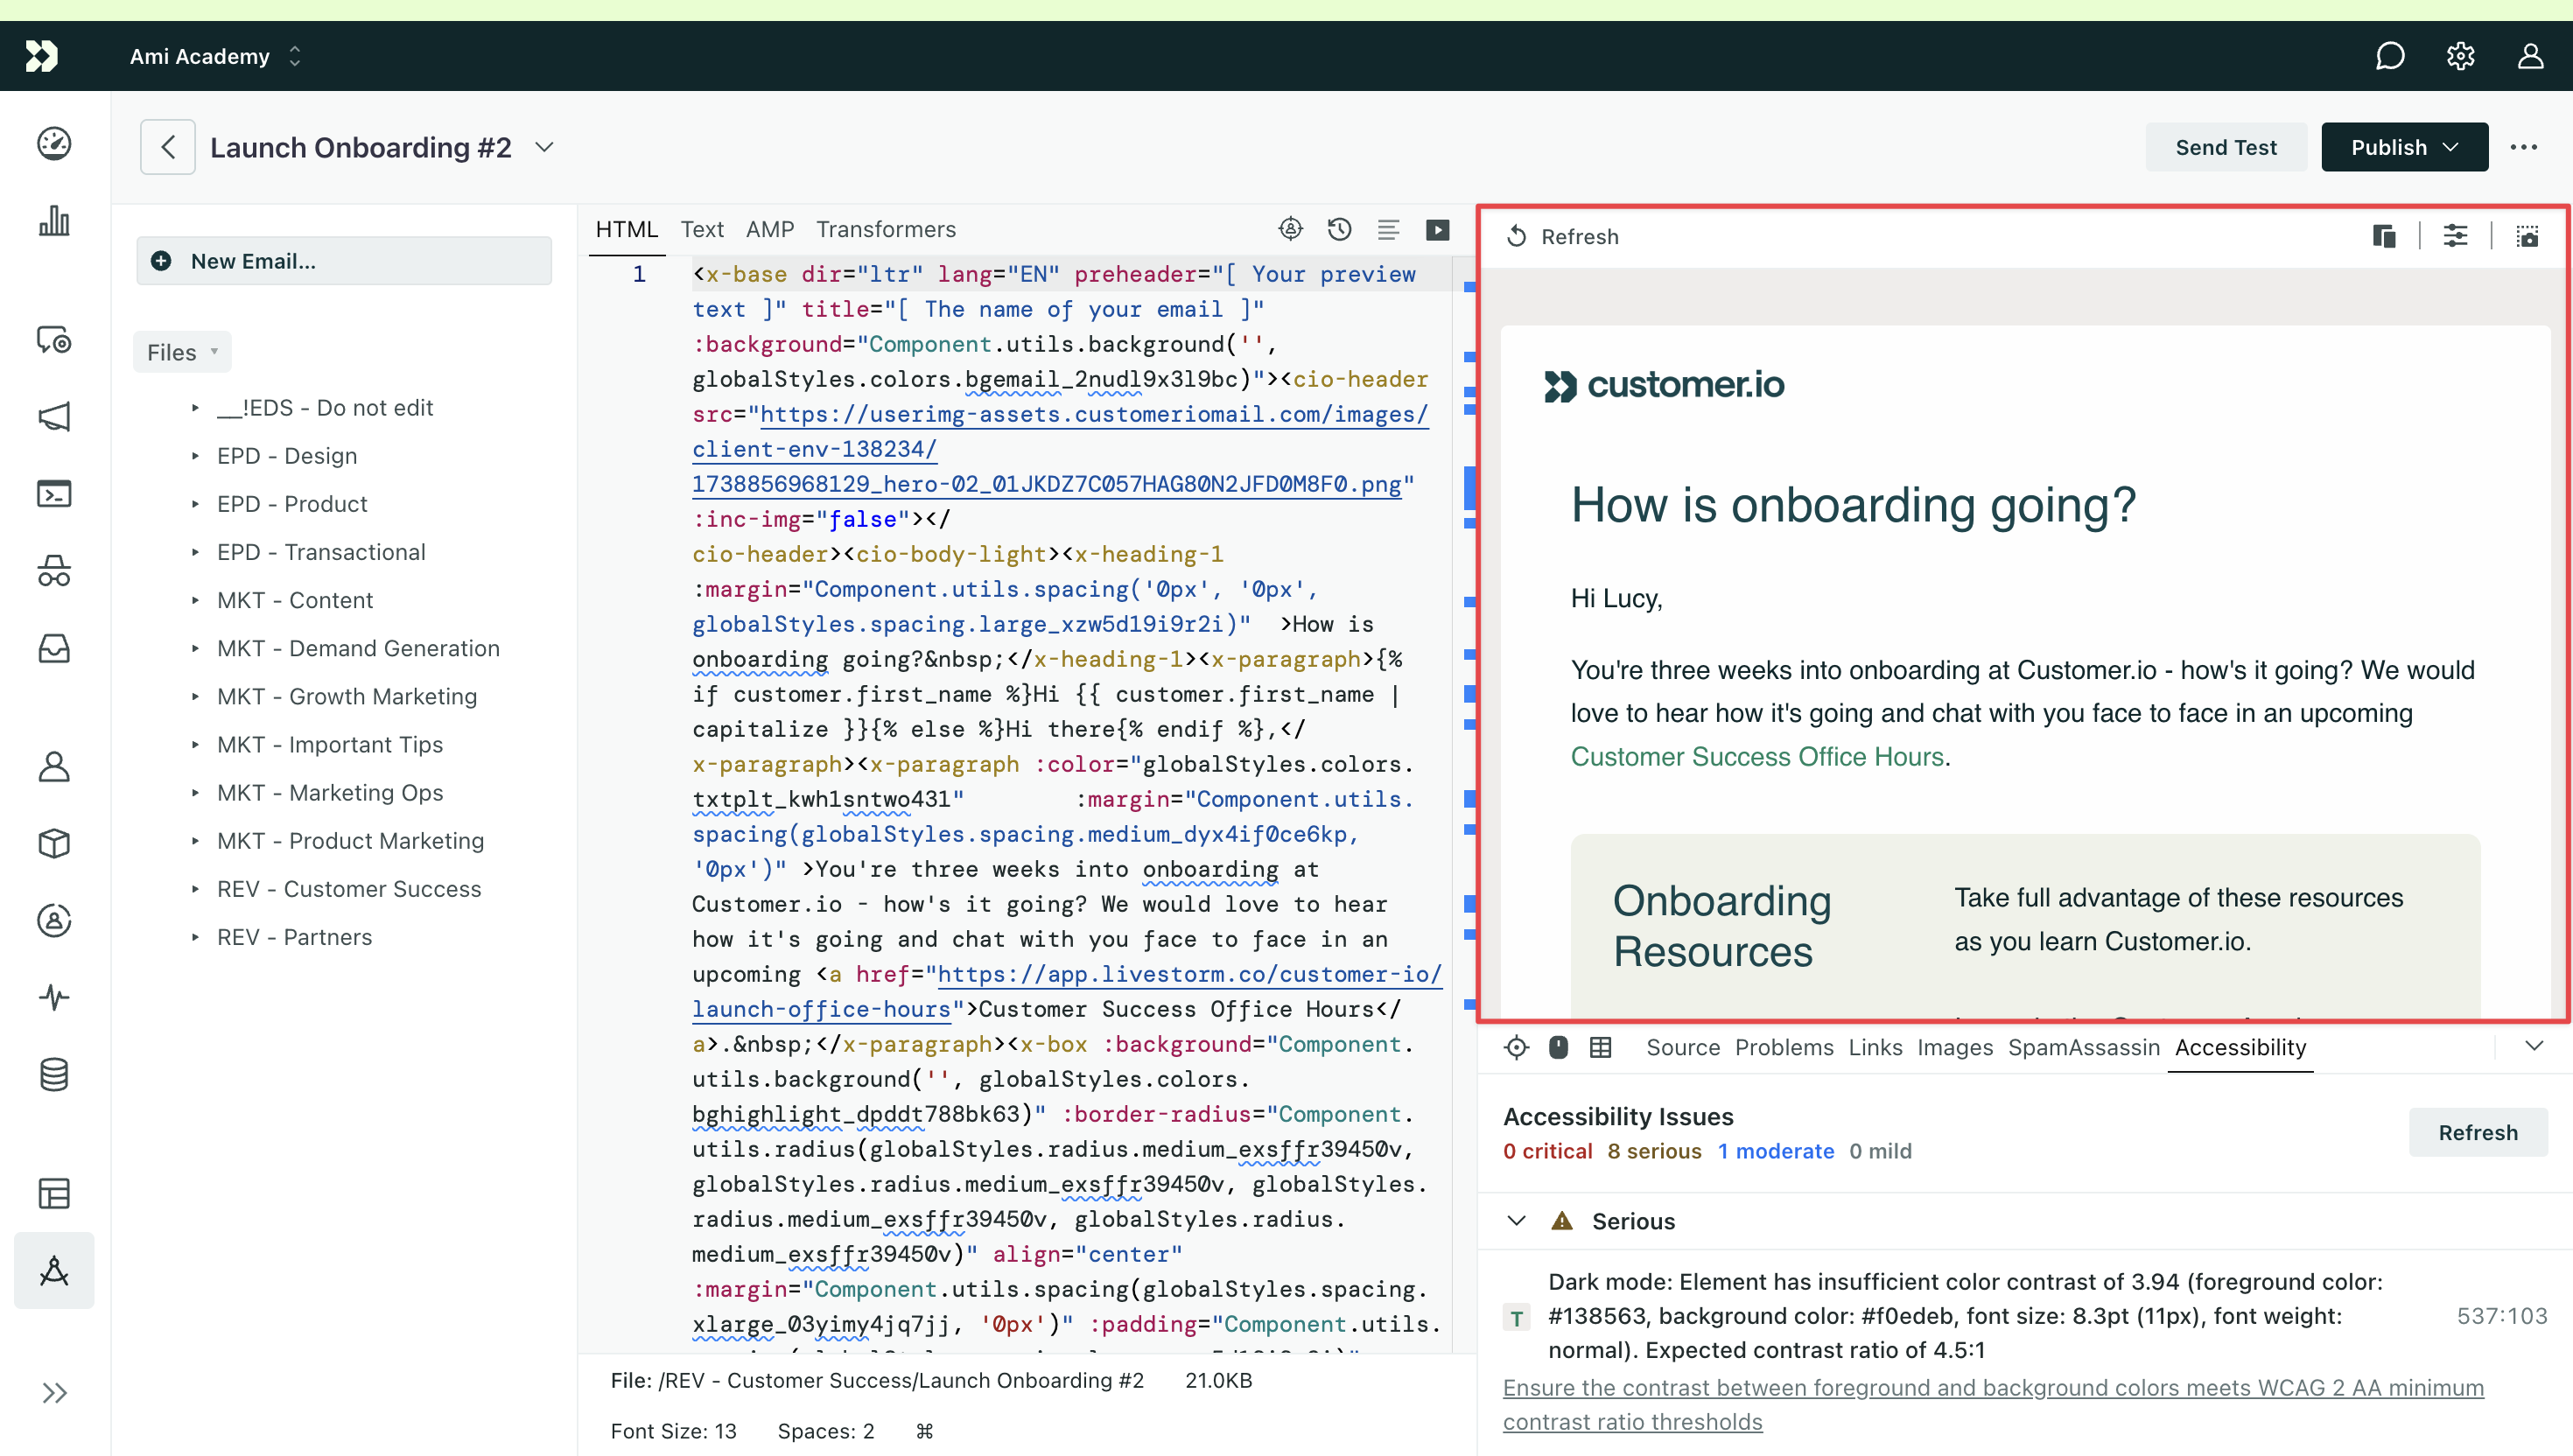Viewport: 2573px width, 1456px height.
Task: Click the play preview icon in the editor toolbar
Action: tap(1437, 230)
